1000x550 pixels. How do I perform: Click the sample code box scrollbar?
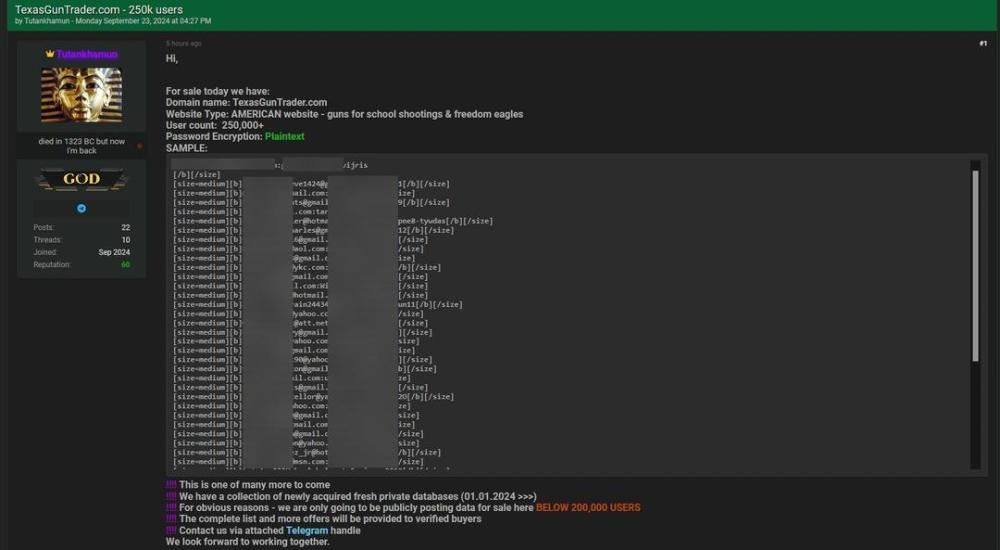[x=975, y=267]
